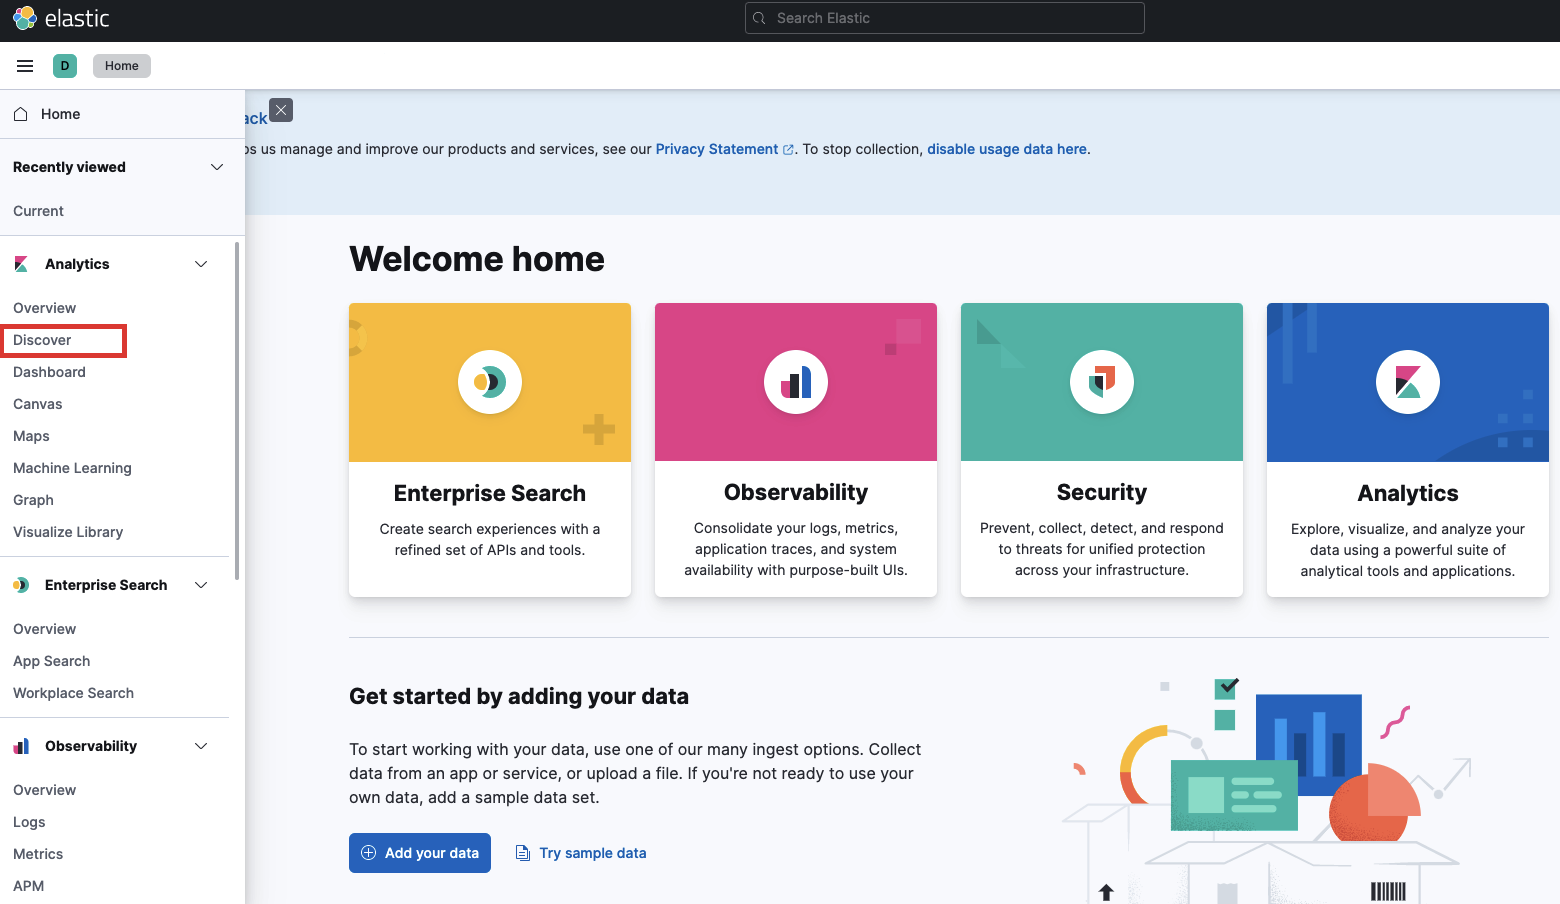Image resolution: width=1560 pixels, height=904 pixels.
Task: Open the Enterprise Search card title
Action: tap(490, 493)
